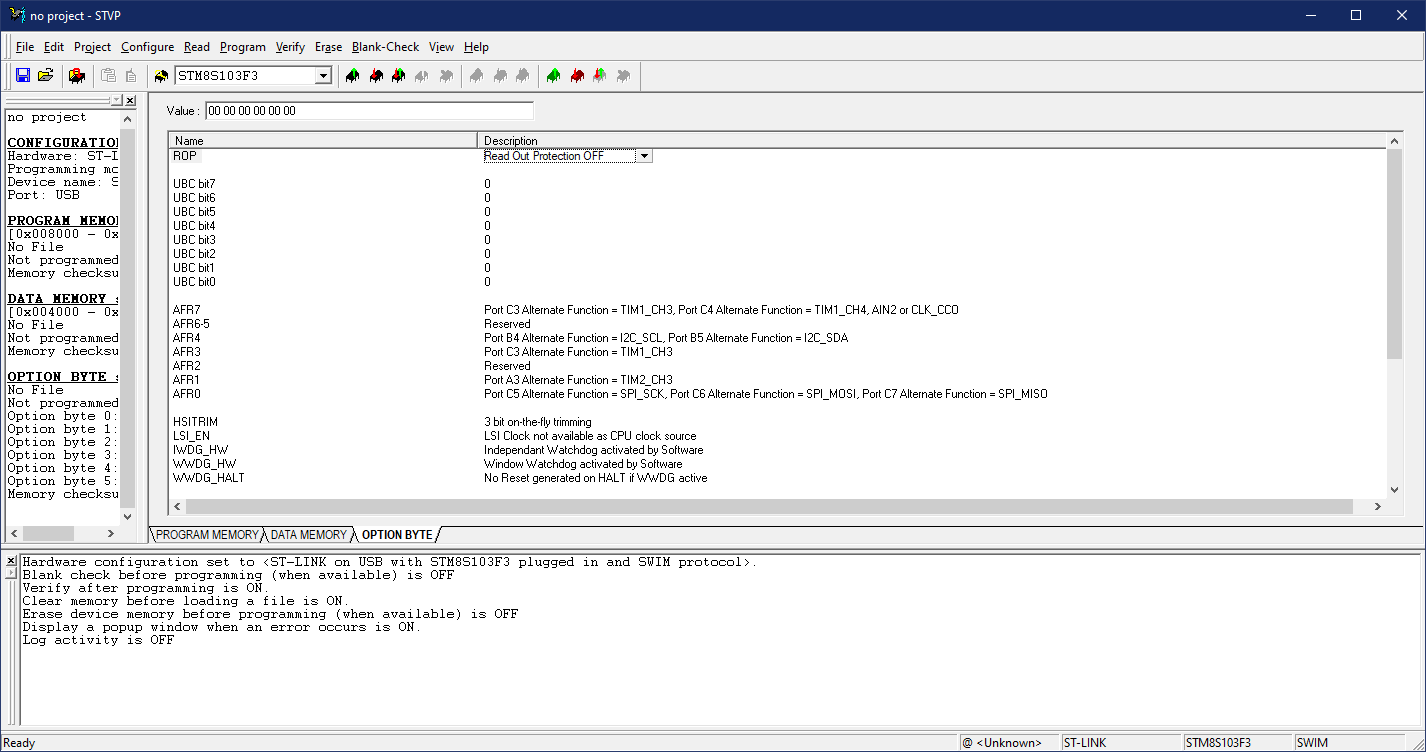Viewport: 1426px width, 752px height.
Task: Click the all-red chip icon
Action: coord(577,76)
